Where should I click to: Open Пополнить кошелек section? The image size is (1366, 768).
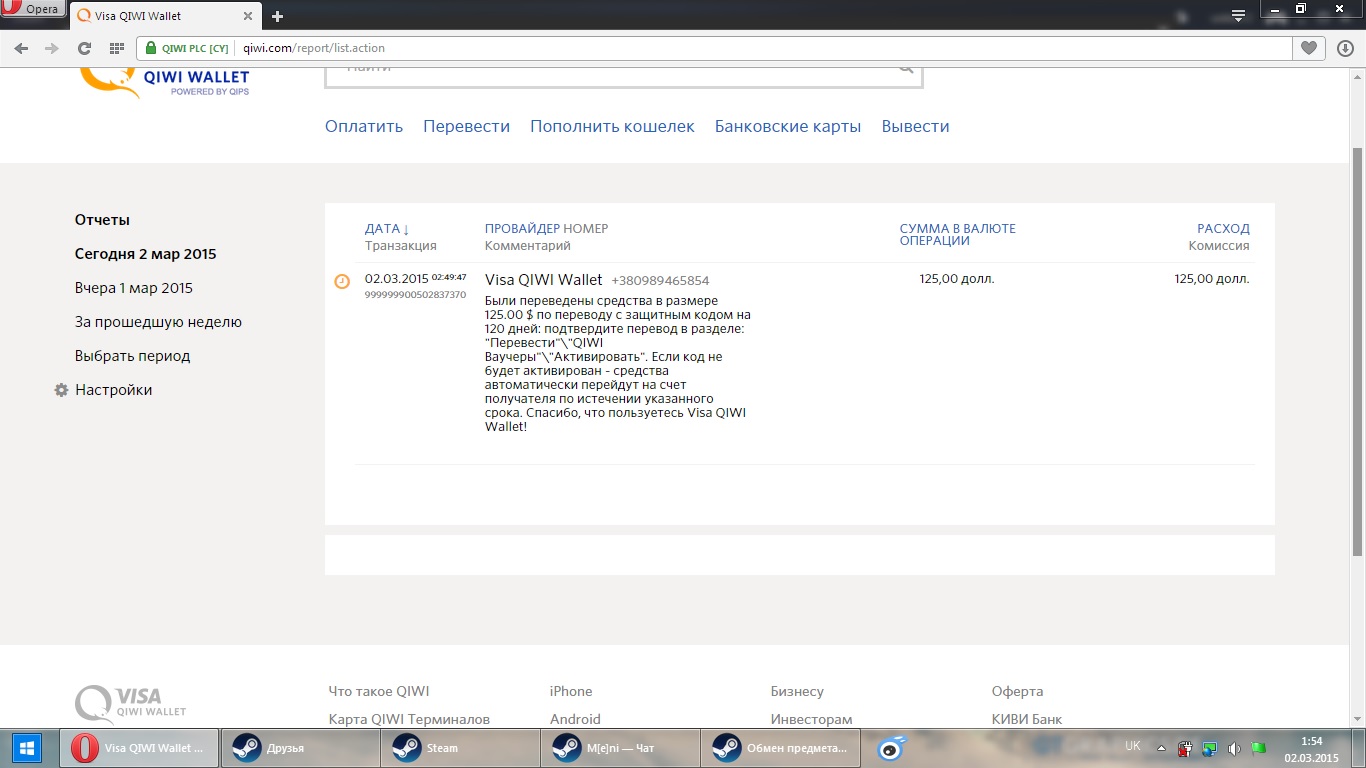(612, 126)
